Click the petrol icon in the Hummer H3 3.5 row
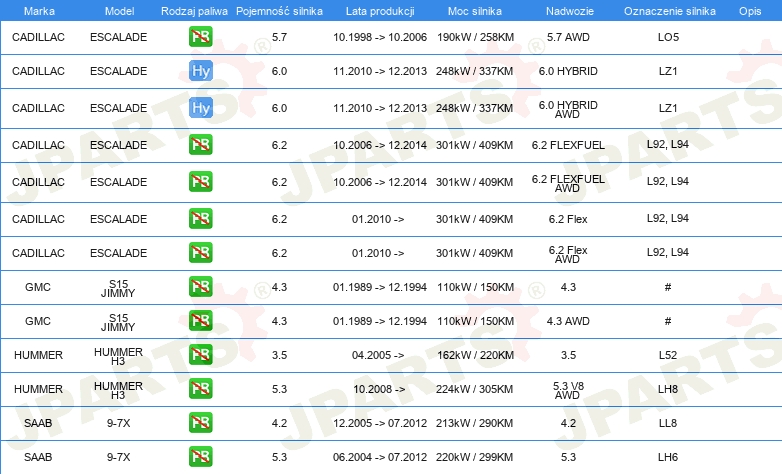782x474 pixels. 200,354
